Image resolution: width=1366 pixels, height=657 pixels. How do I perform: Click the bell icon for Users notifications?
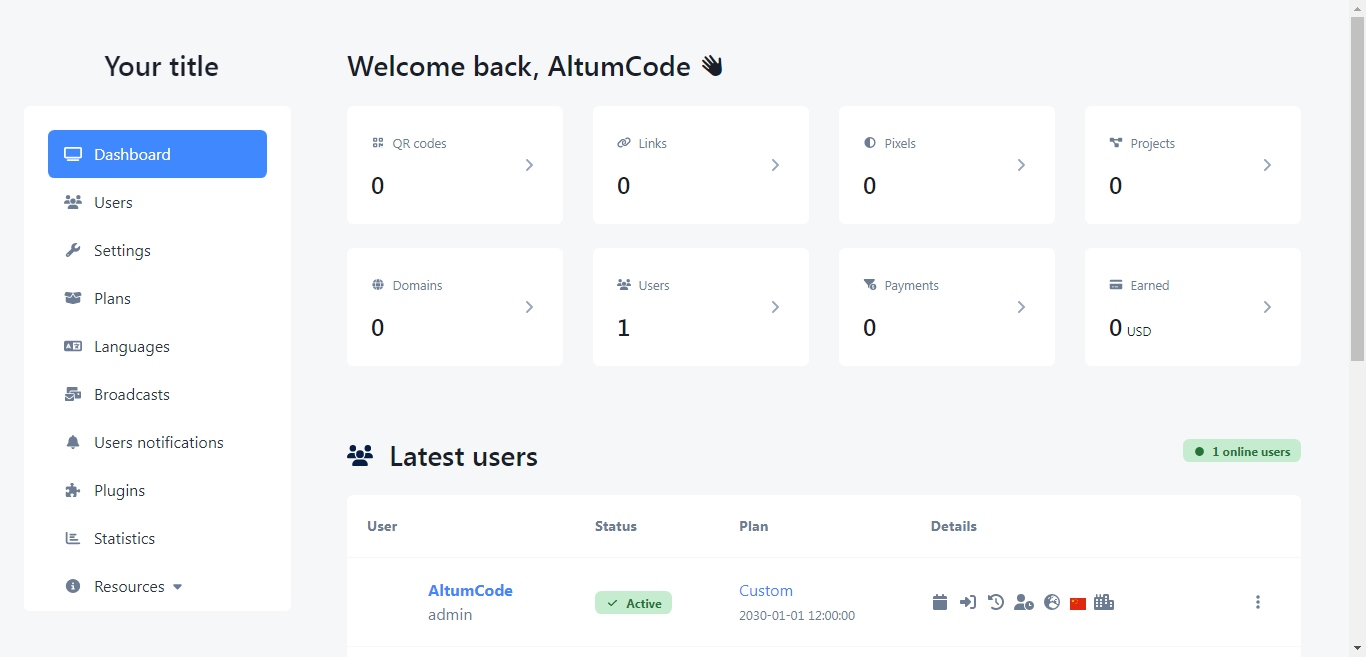pos(73,442)
